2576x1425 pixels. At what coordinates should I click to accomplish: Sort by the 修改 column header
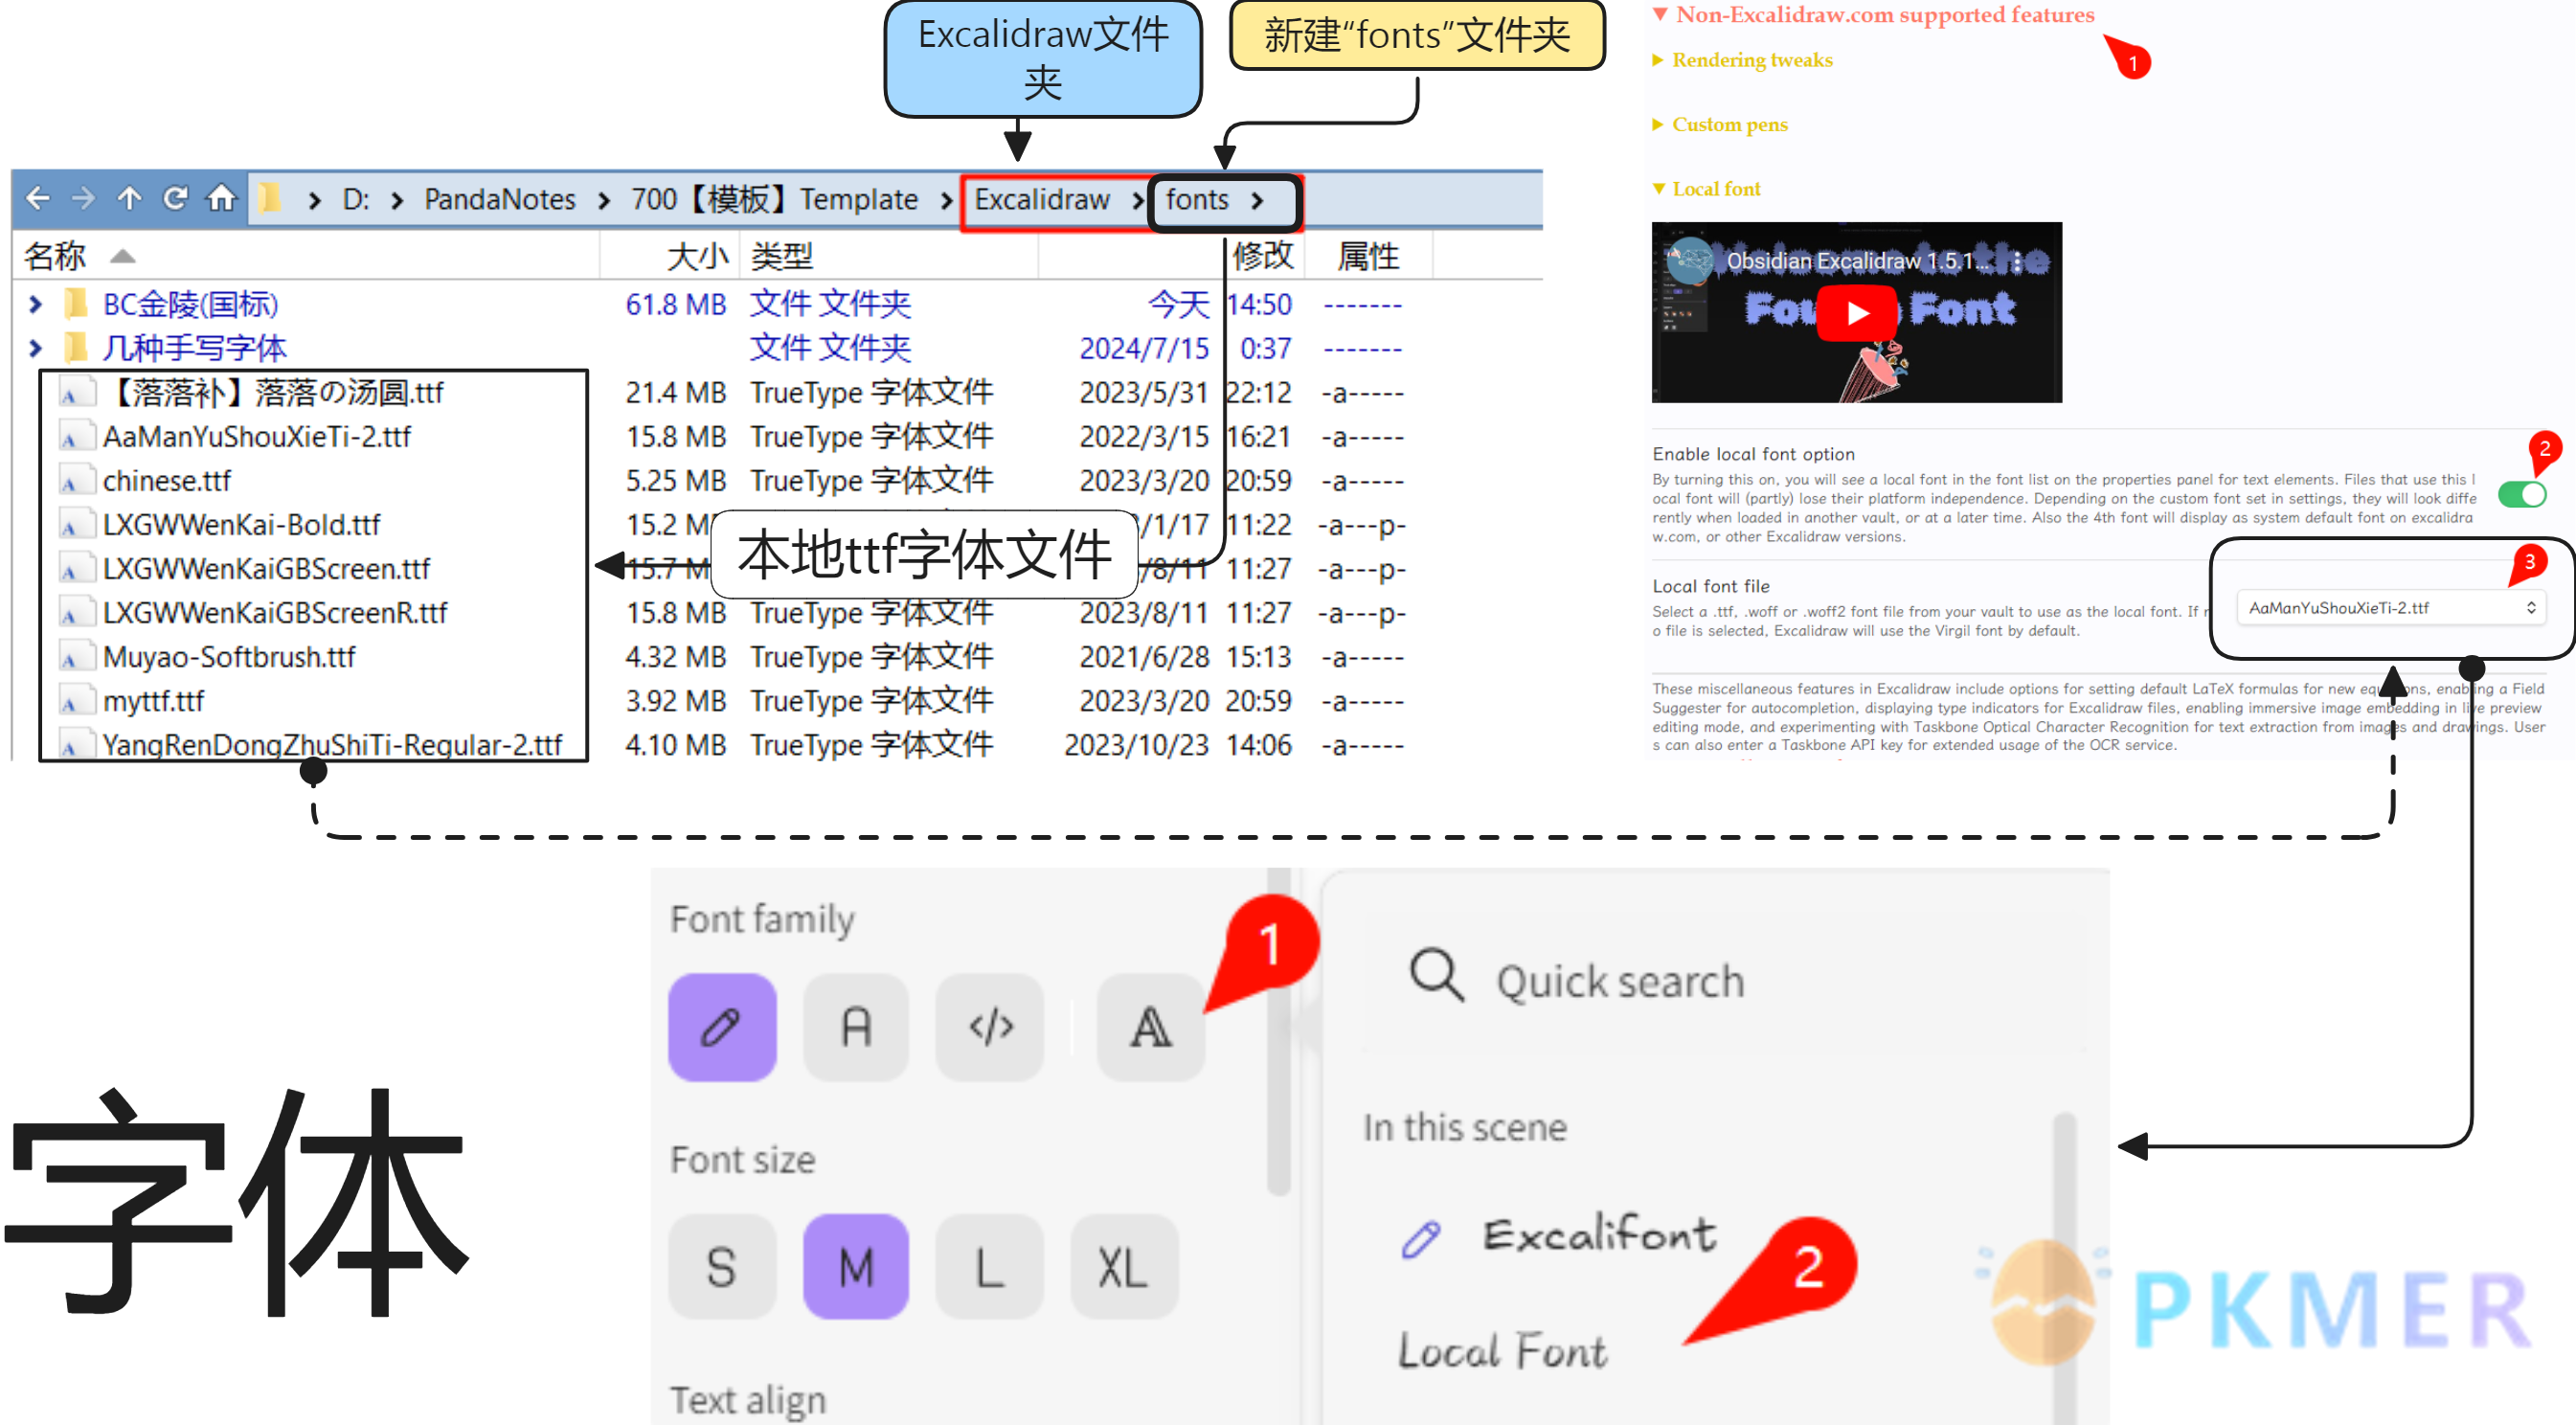pyautogui.click(x=1264, y=256)
